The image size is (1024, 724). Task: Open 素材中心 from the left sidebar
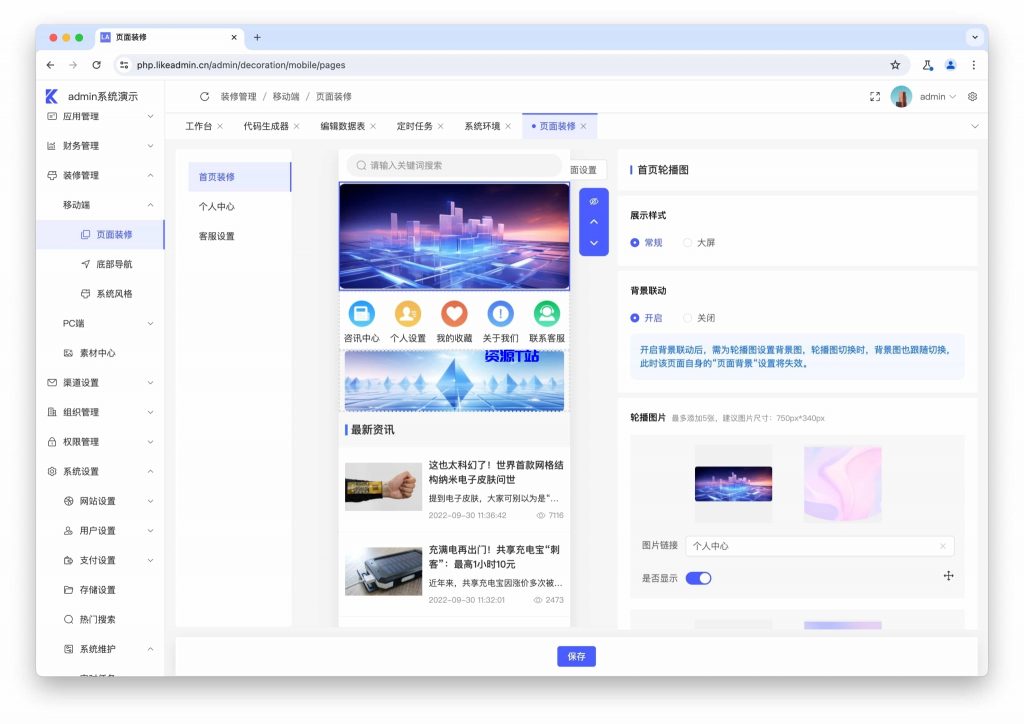pyautogui.click(x=100, y=352)
